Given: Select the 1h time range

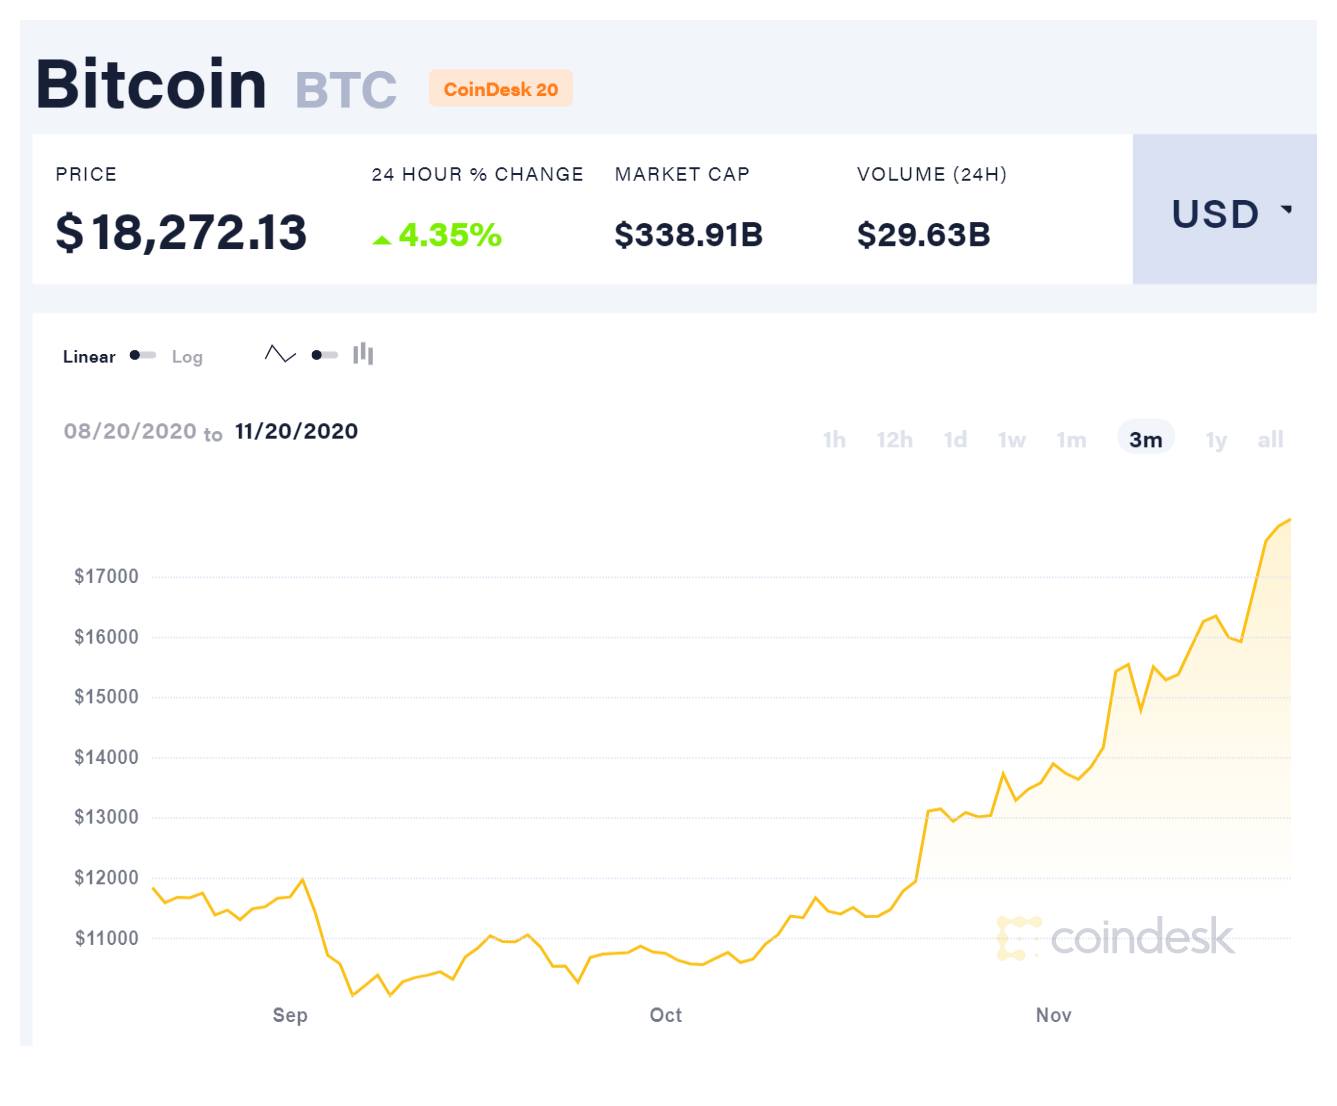Looking at the screenshot, I should (834, 439).
